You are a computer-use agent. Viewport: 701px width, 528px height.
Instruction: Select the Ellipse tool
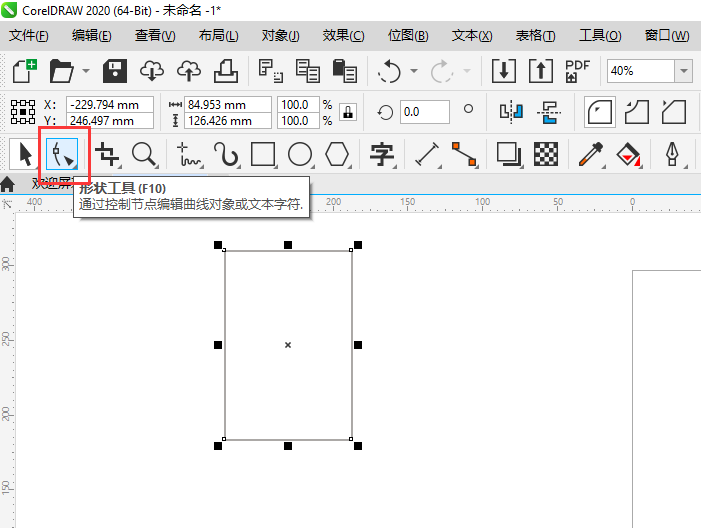[x=300, y=154]
